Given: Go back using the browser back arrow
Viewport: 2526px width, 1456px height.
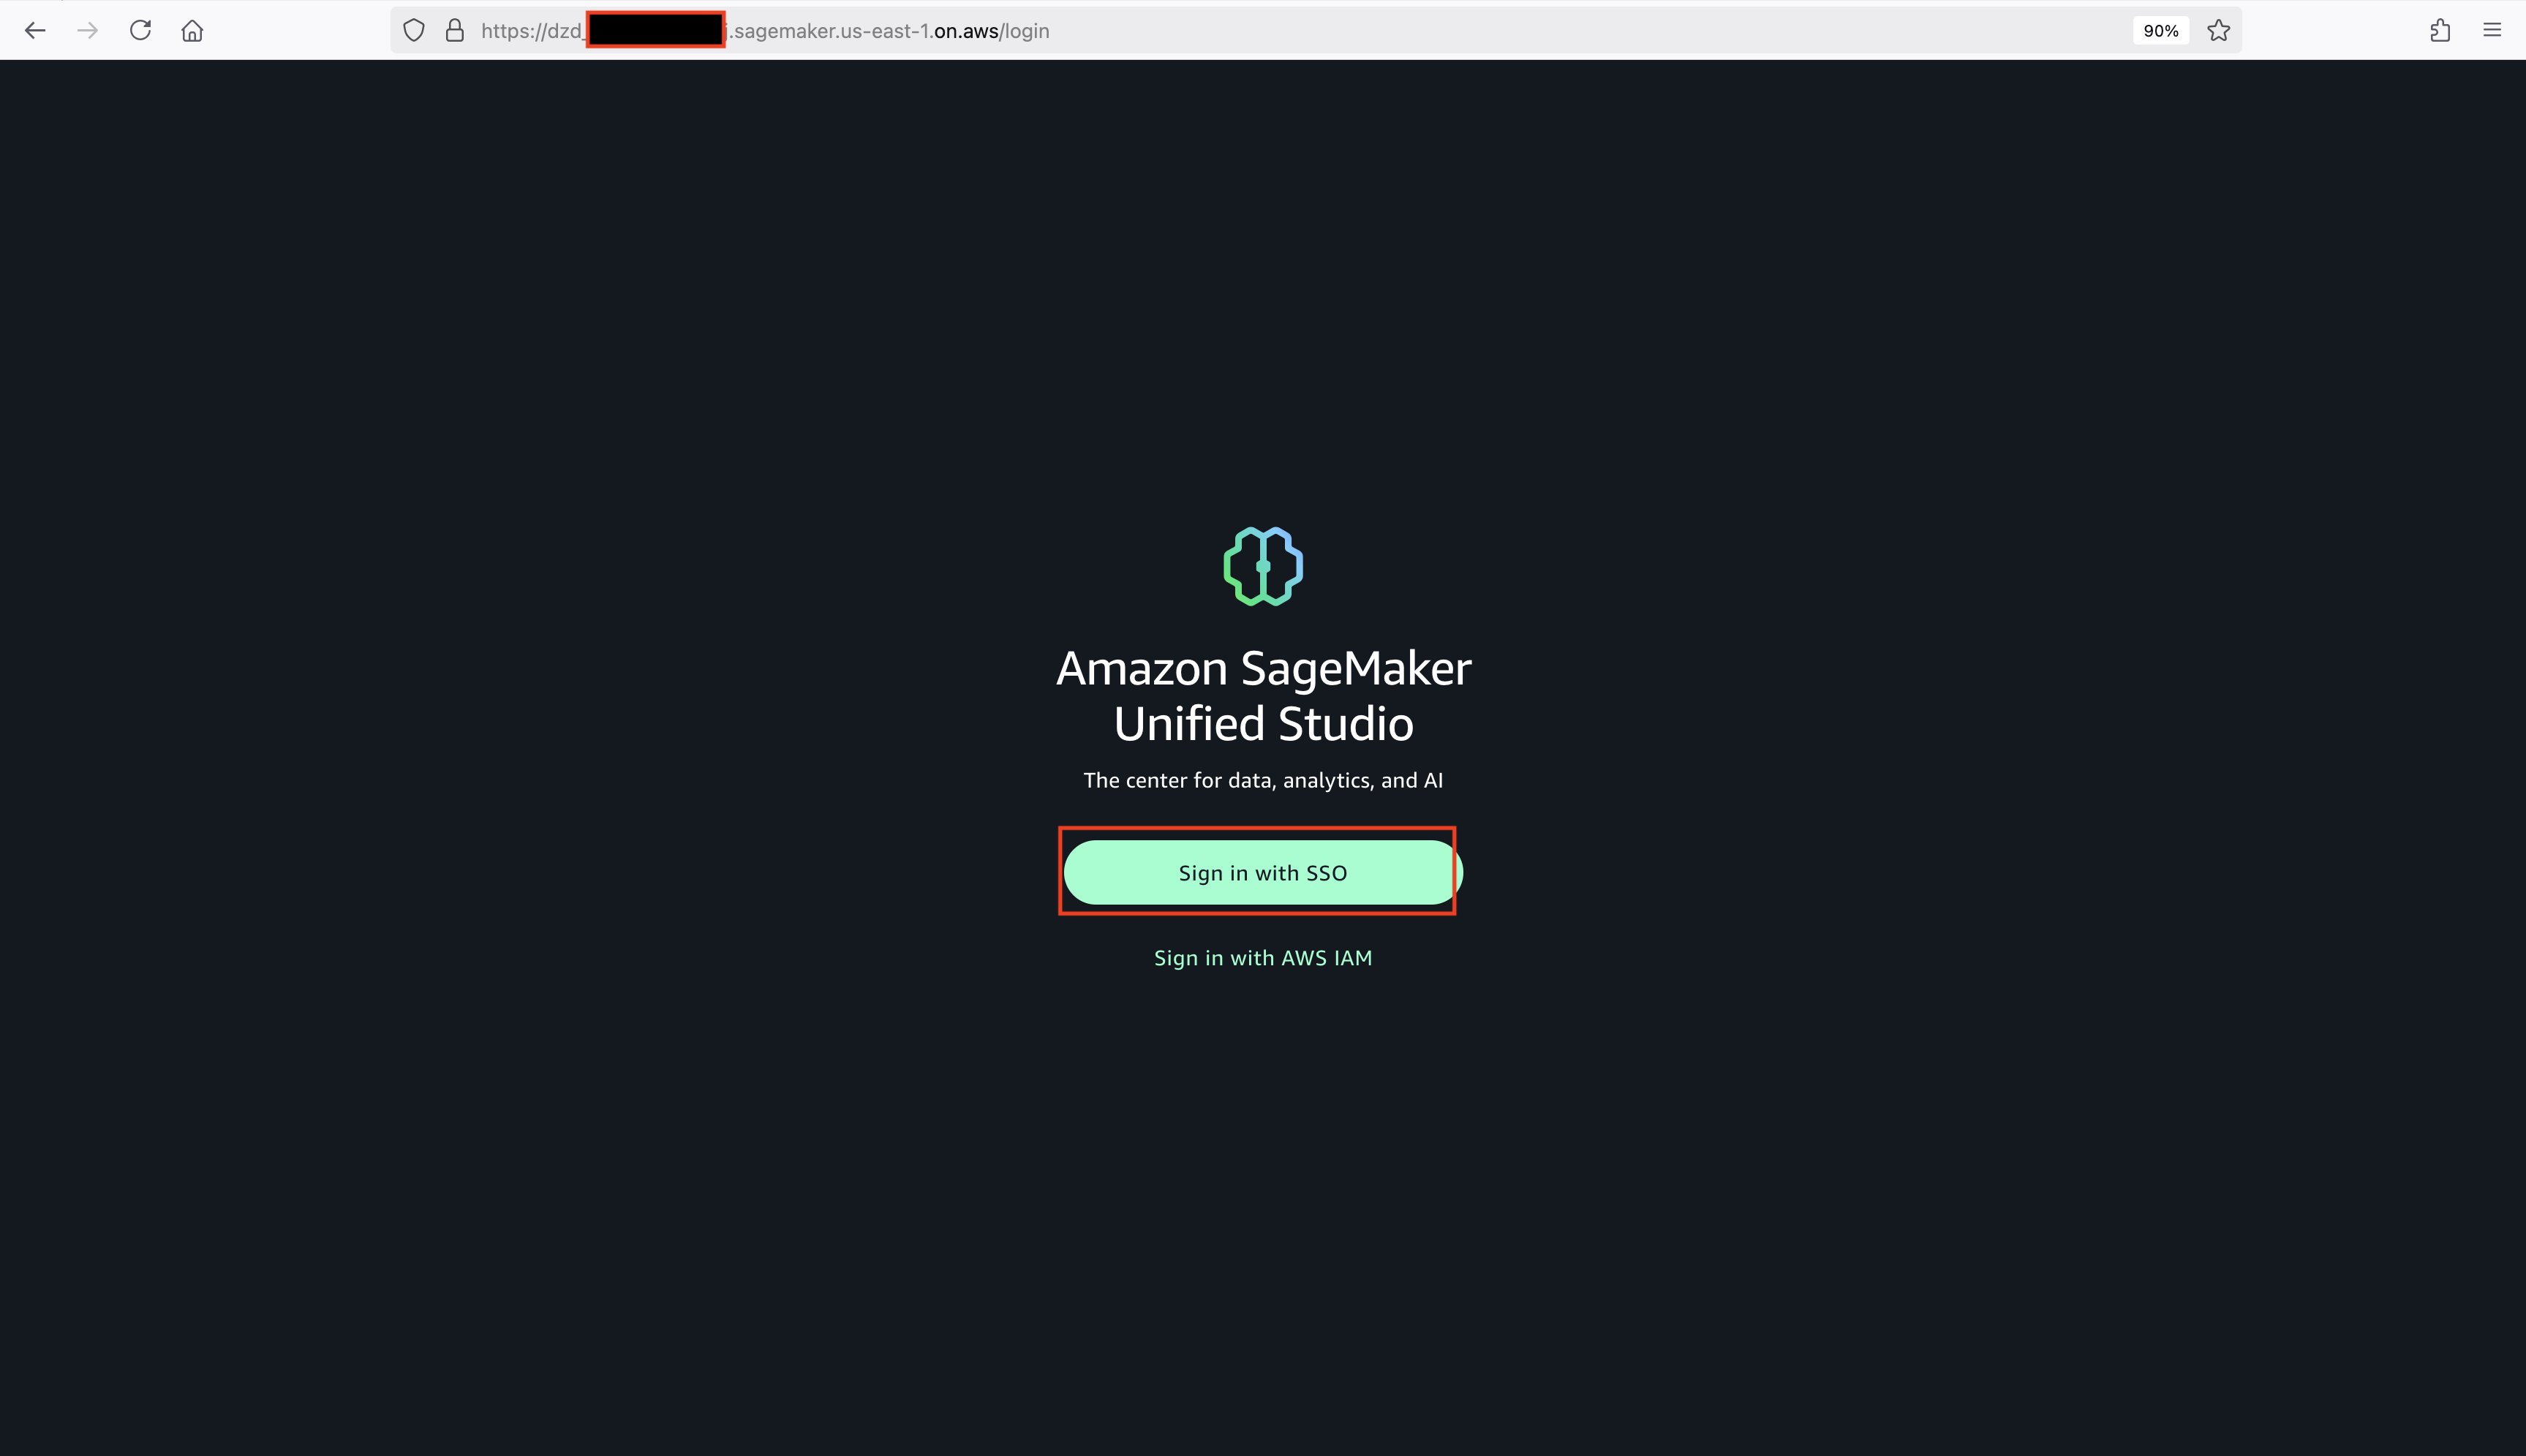Looking at the screenshot, I should pos(35,31).
